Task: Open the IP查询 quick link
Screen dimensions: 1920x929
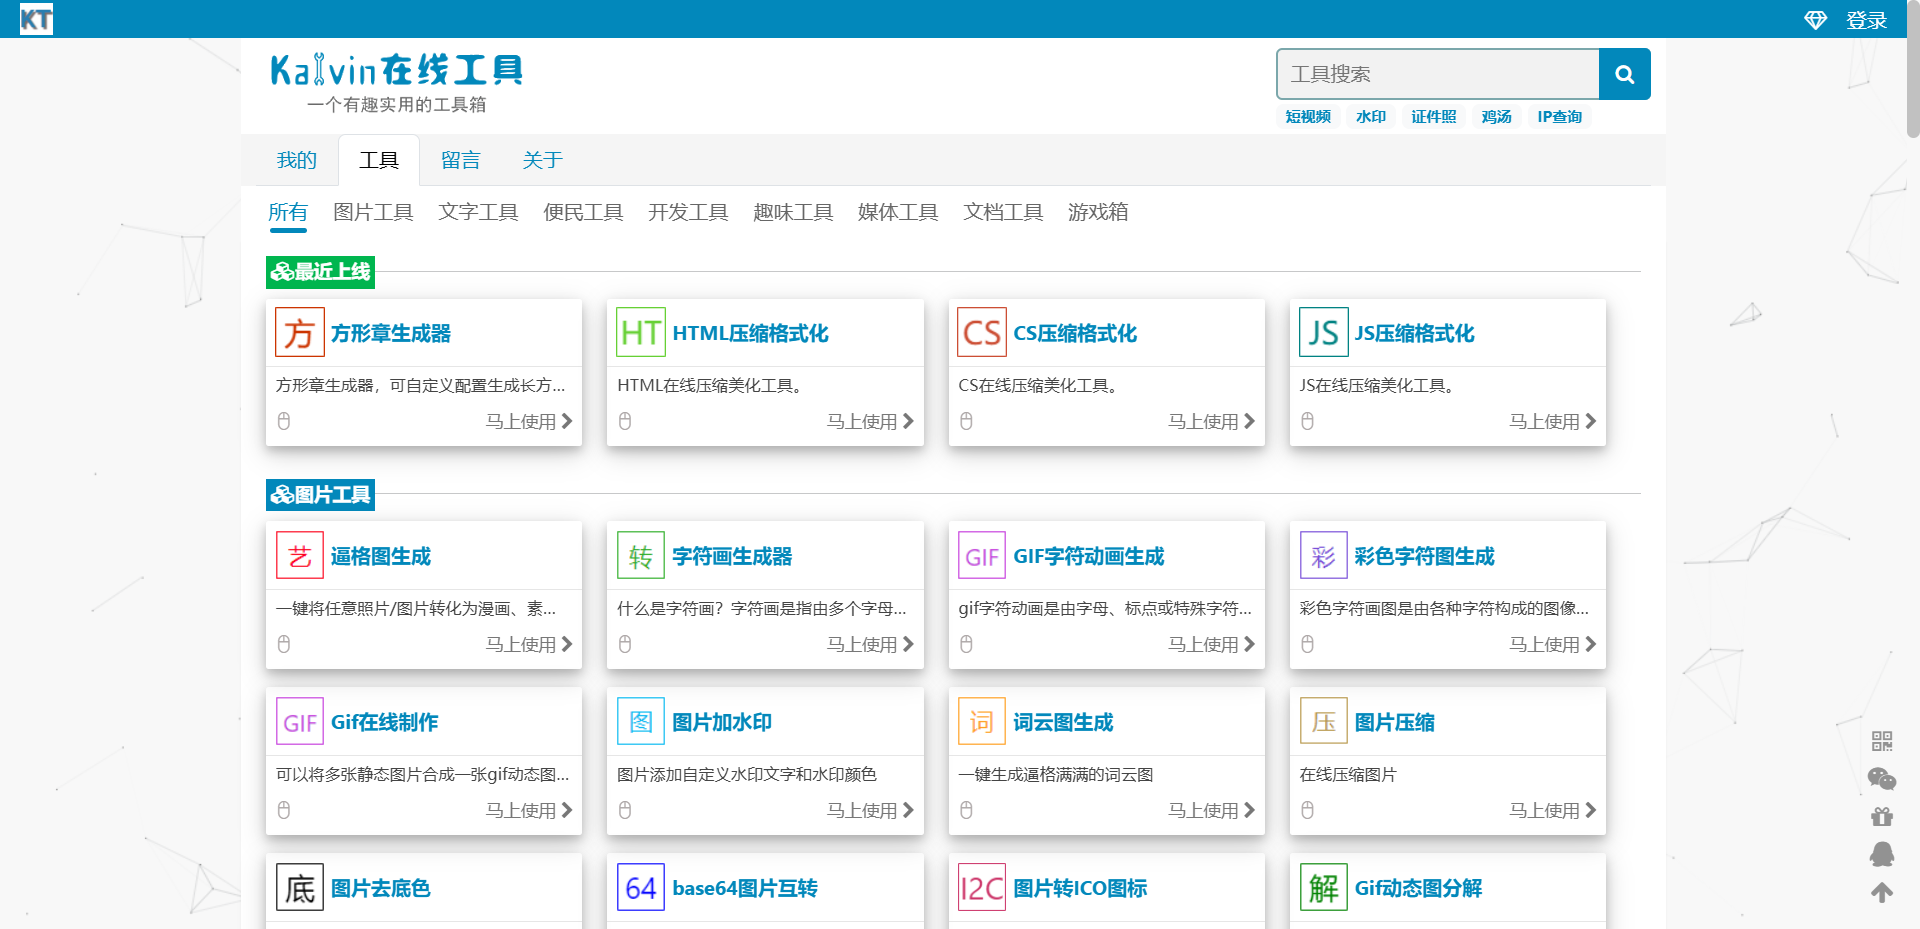Action: pyautogui.click(x=1559, y=117)
